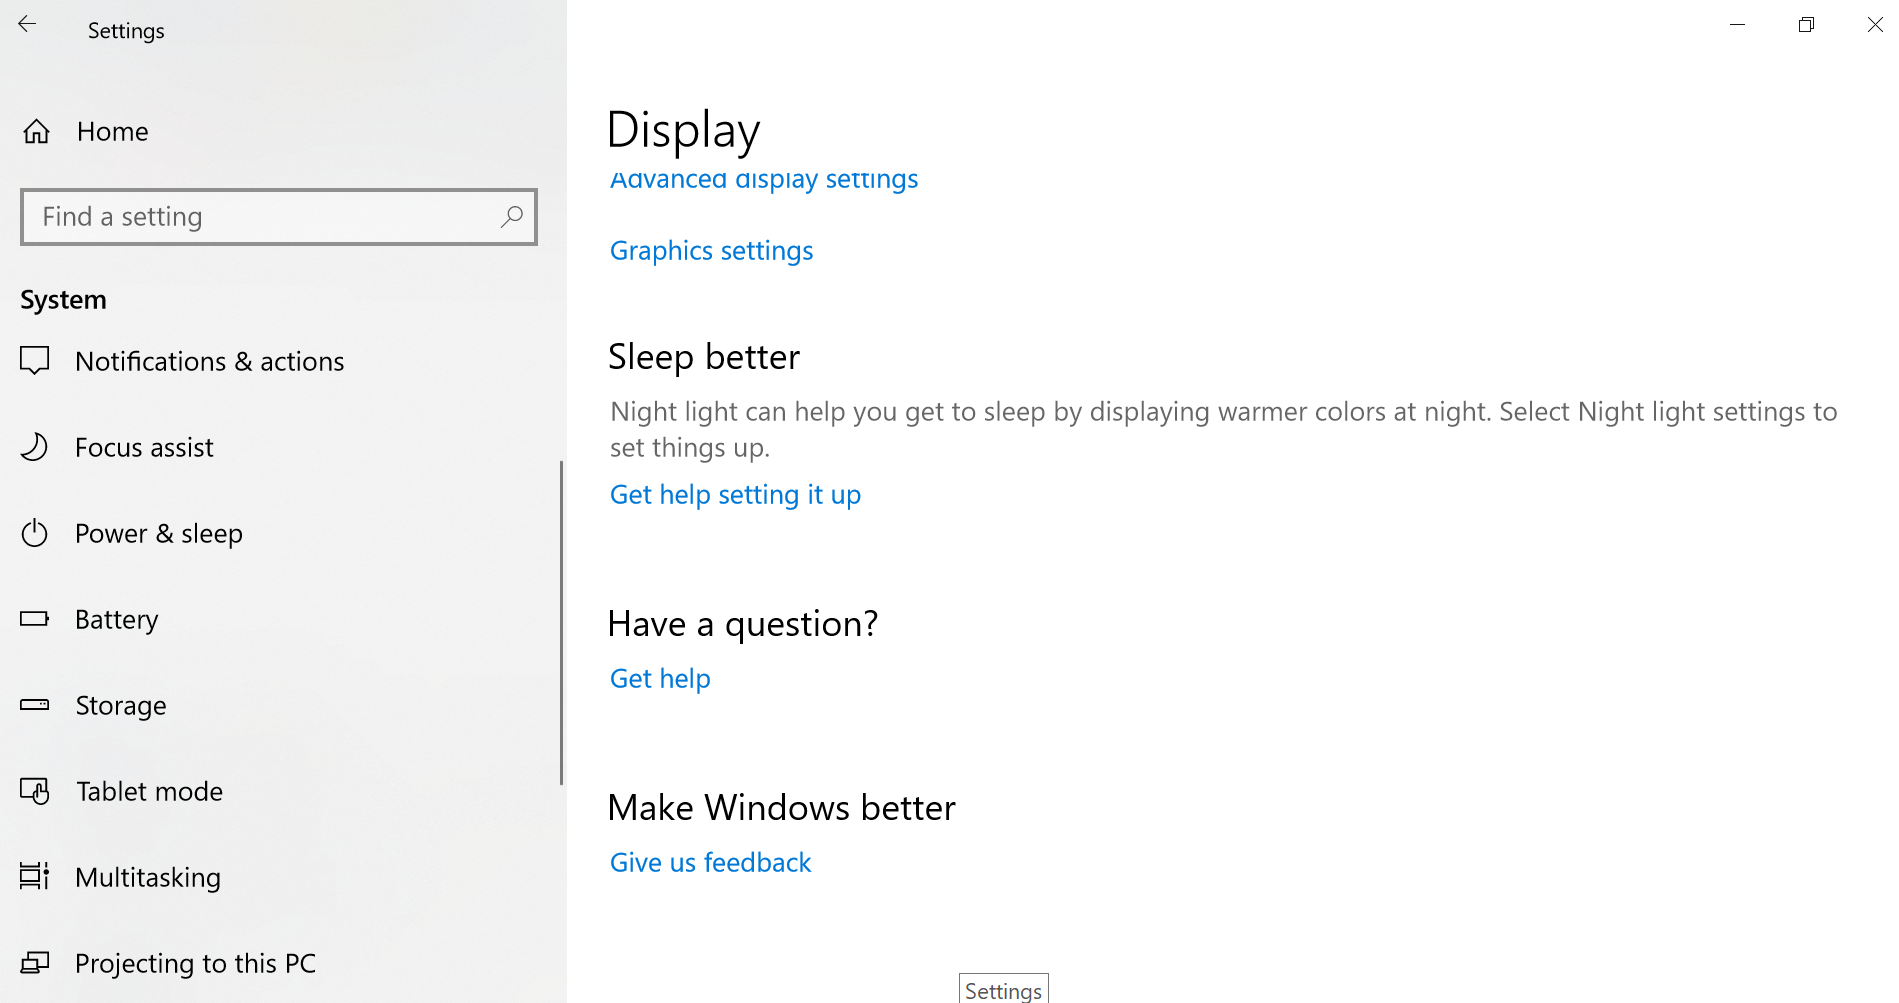Click the Battery icon in sidebar

(35, 618)
